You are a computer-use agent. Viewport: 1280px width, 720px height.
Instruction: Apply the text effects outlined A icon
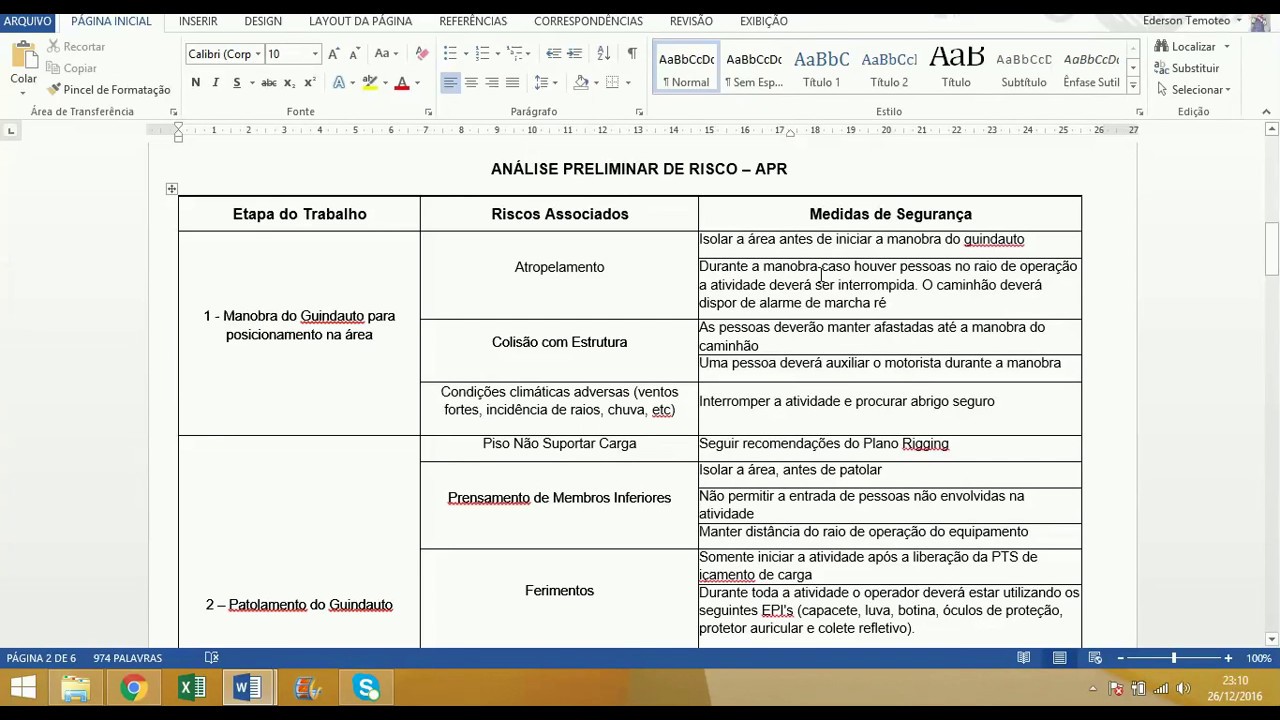coord(339,83)
